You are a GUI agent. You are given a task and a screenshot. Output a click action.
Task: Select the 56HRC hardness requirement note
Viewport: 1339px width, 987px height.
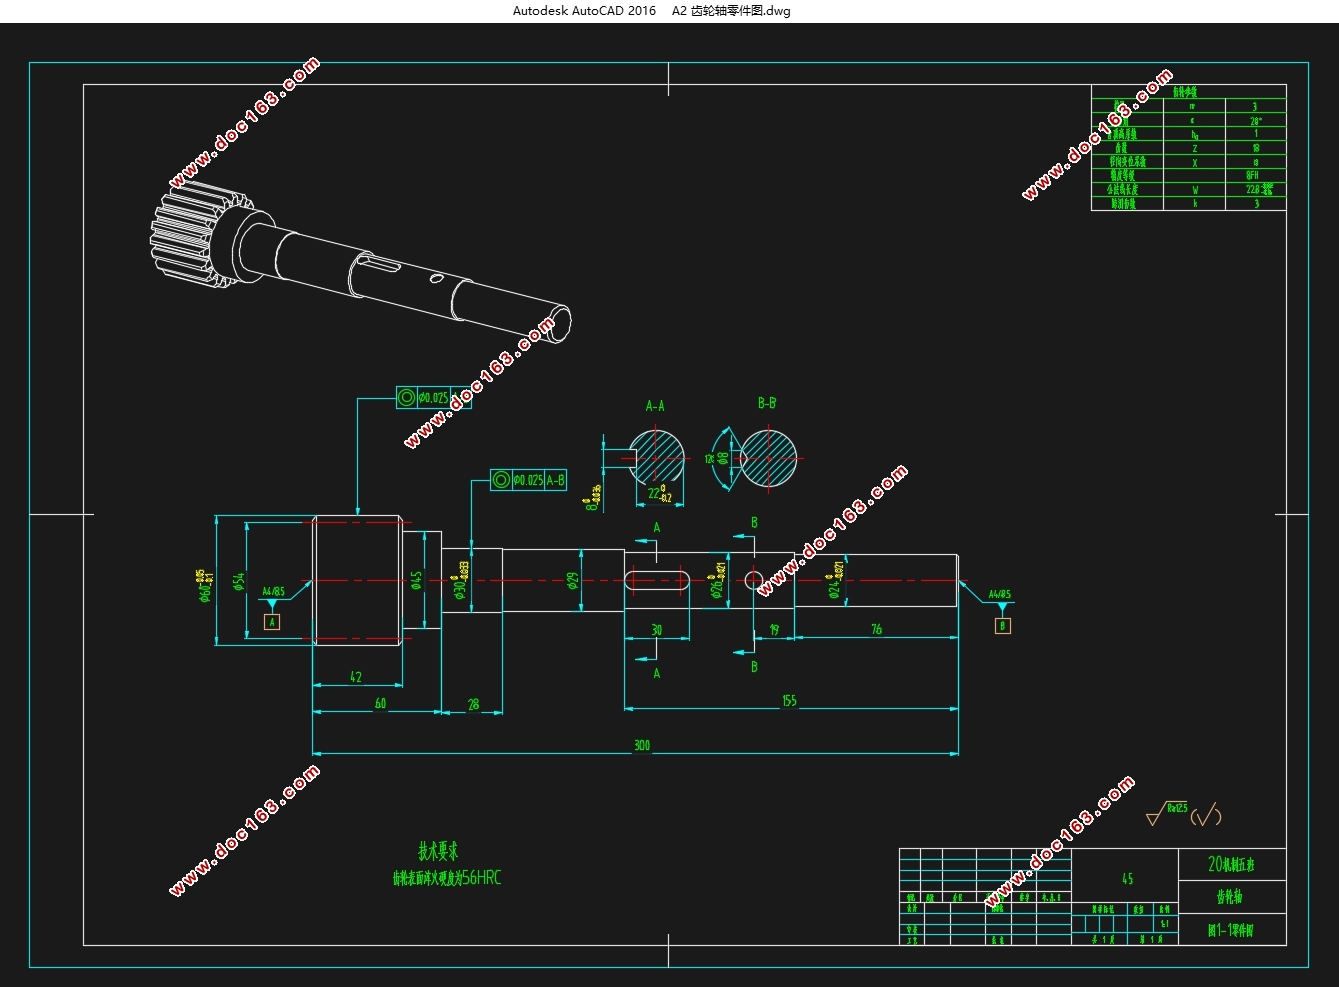point(446,878)
